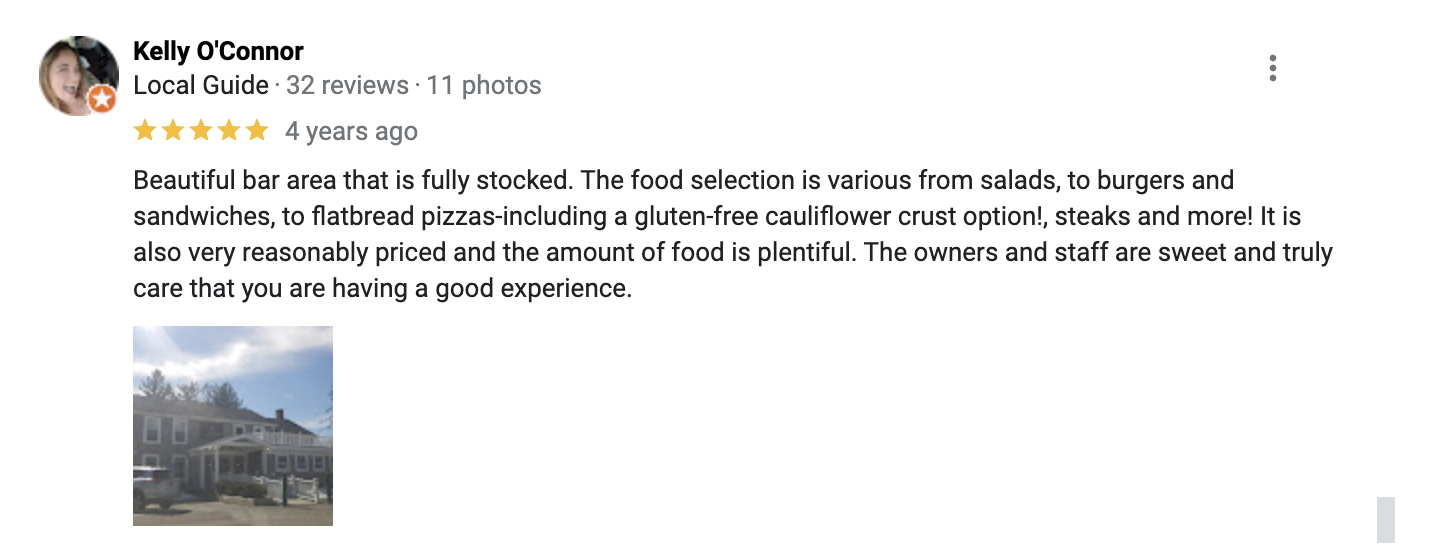Click the "4 years ago" timestamp

(x=351, y=132)
